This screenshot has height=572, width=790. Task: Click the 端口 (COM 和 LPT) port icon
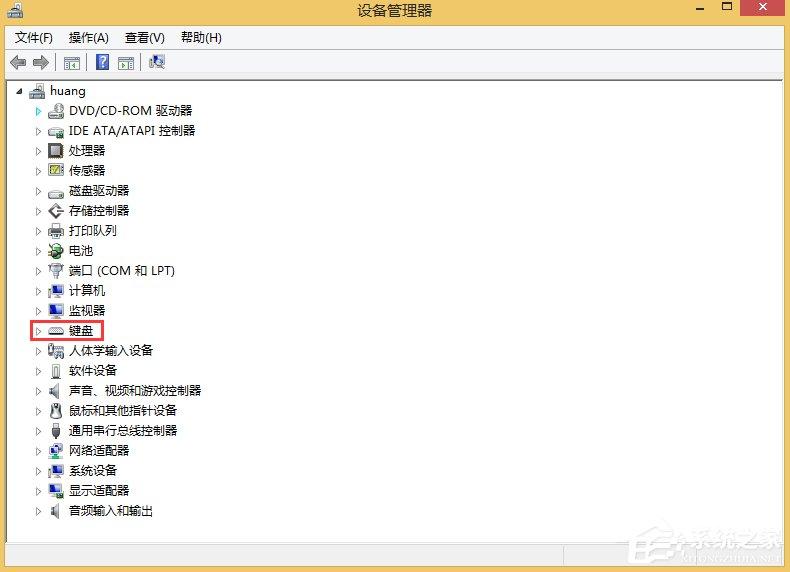click(x=56, y=271)
